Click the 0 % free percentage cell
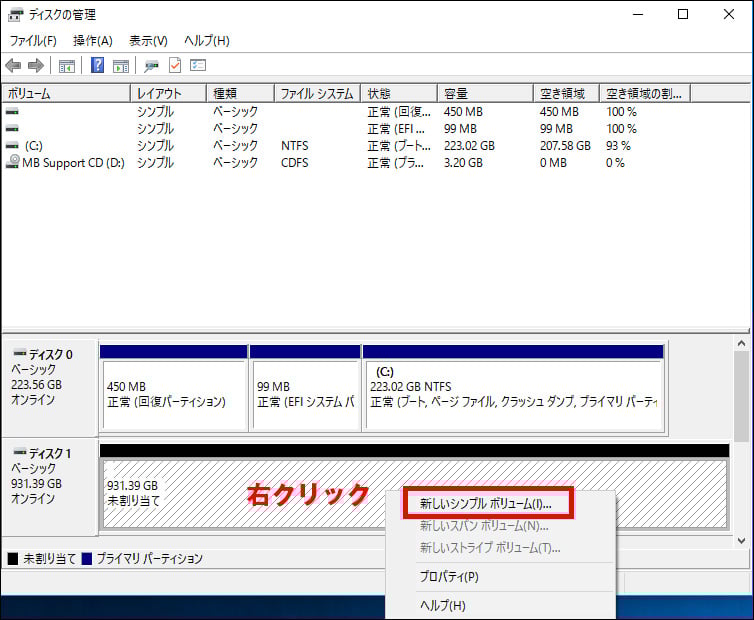This screenshot has height=620, width=754. (x=615, y=163)
